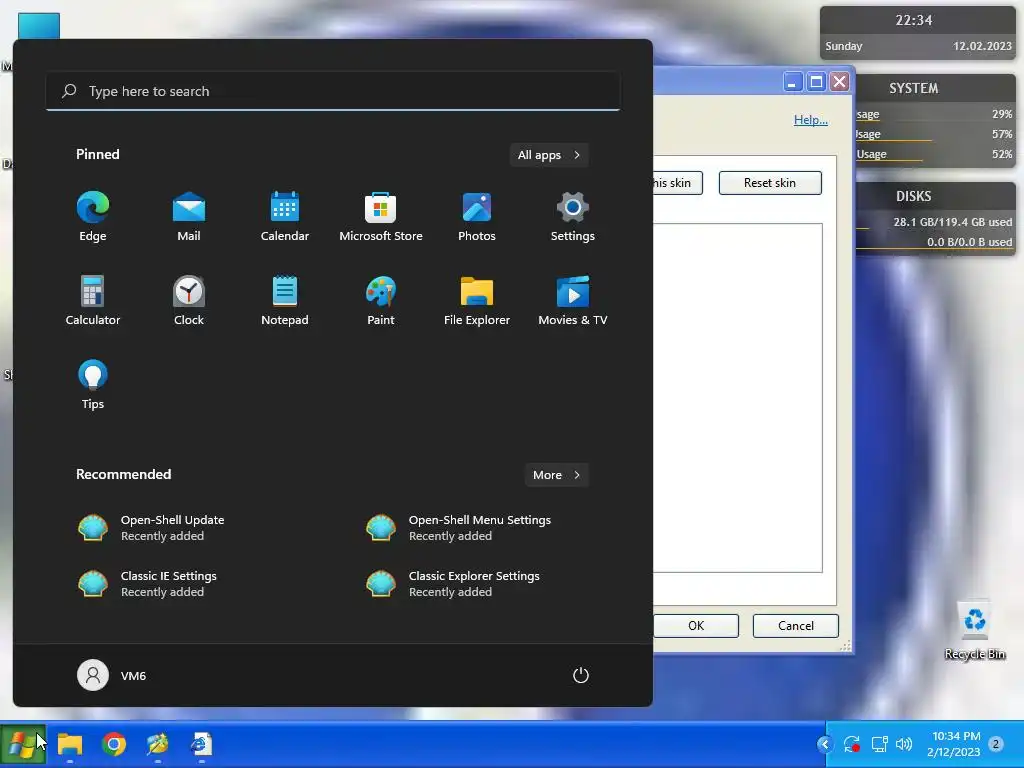Expand All apps list

click(x=549, y=155)
